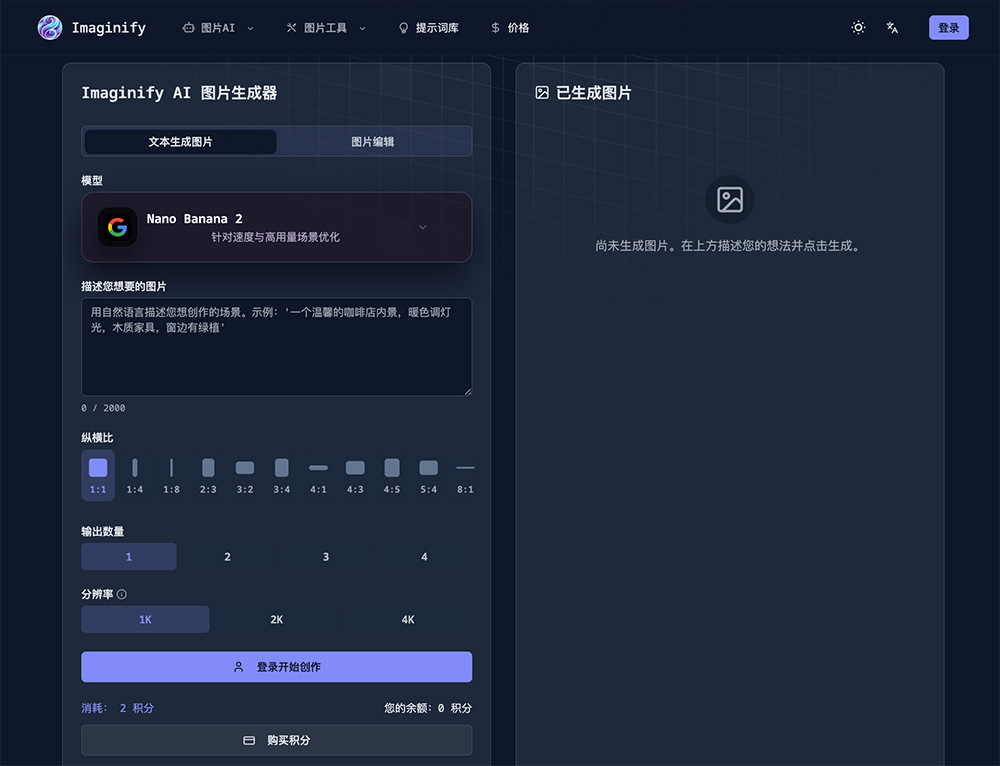Open the language switcher icon
Screen dimensions: 1000x766
[893, 27]
